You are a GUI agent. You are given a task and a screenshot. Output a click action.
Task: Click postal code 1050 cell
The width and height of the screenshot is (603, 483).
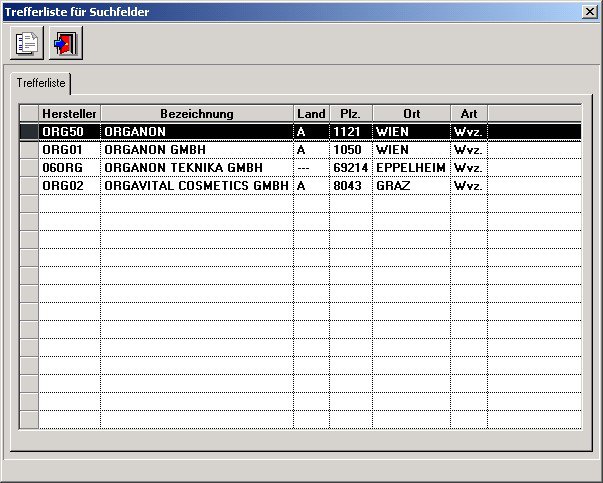click(350, 150)
